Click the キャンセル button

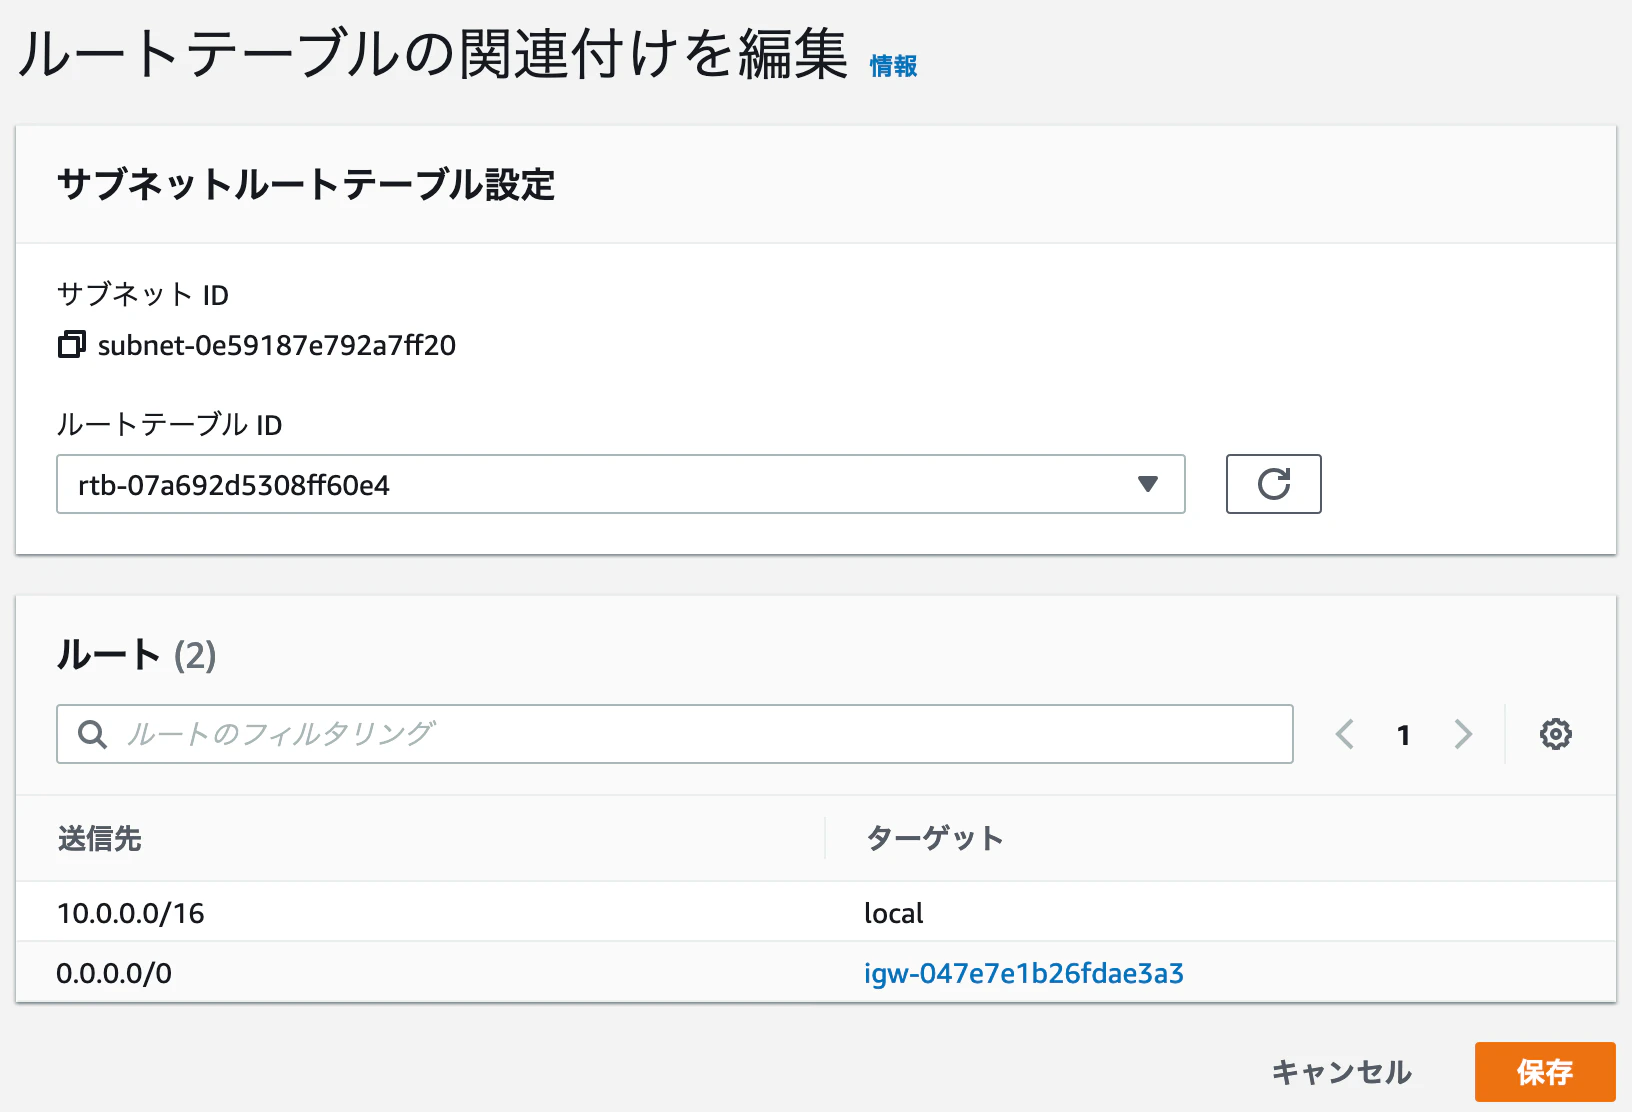click(1341, 1072)
